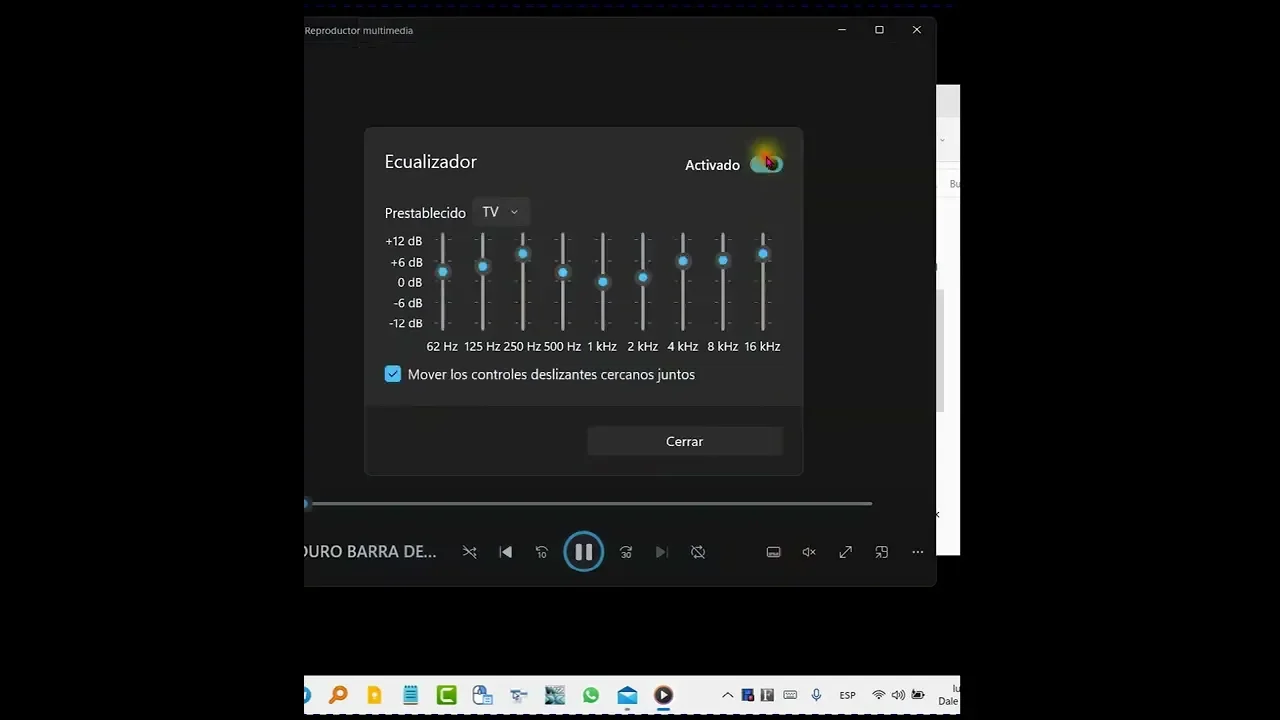Skip back 10 seconds
The width and height of the screenshot is (1280, 720).
click(542, 552)
